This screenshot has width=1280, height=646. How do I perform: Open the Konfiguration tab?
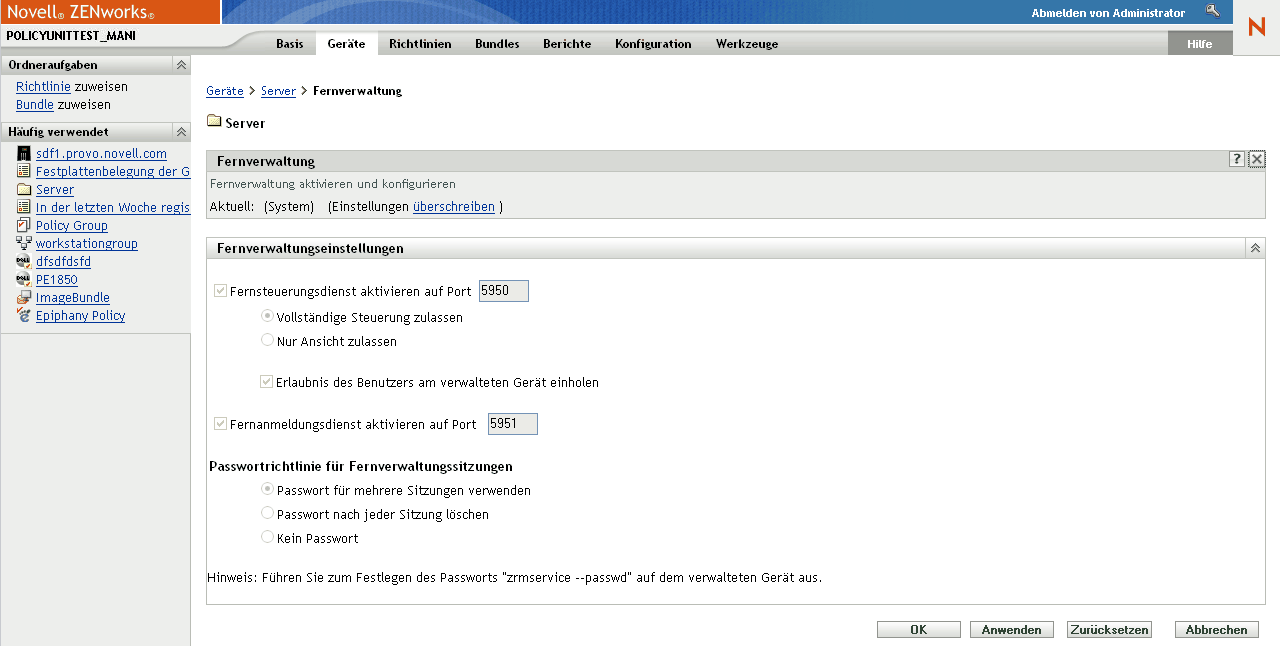coord(653,44)
